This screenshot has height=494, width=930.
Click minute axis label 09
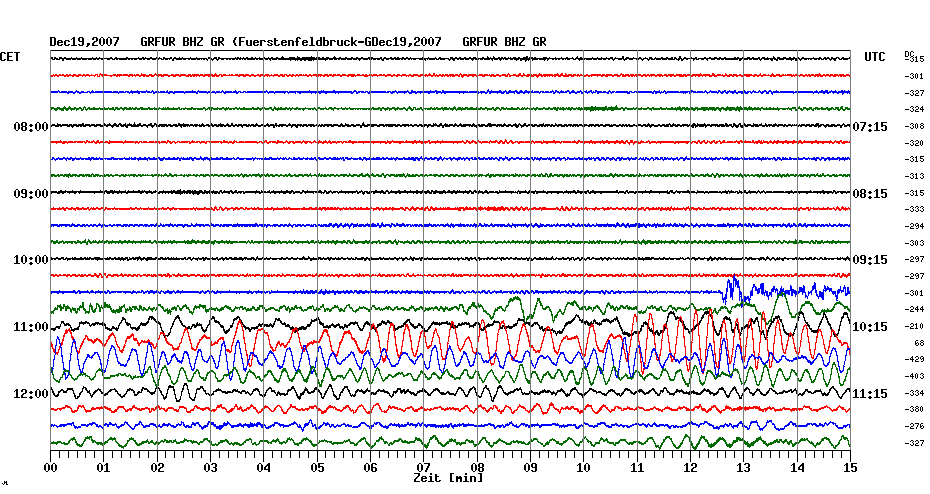pos(530,468)
